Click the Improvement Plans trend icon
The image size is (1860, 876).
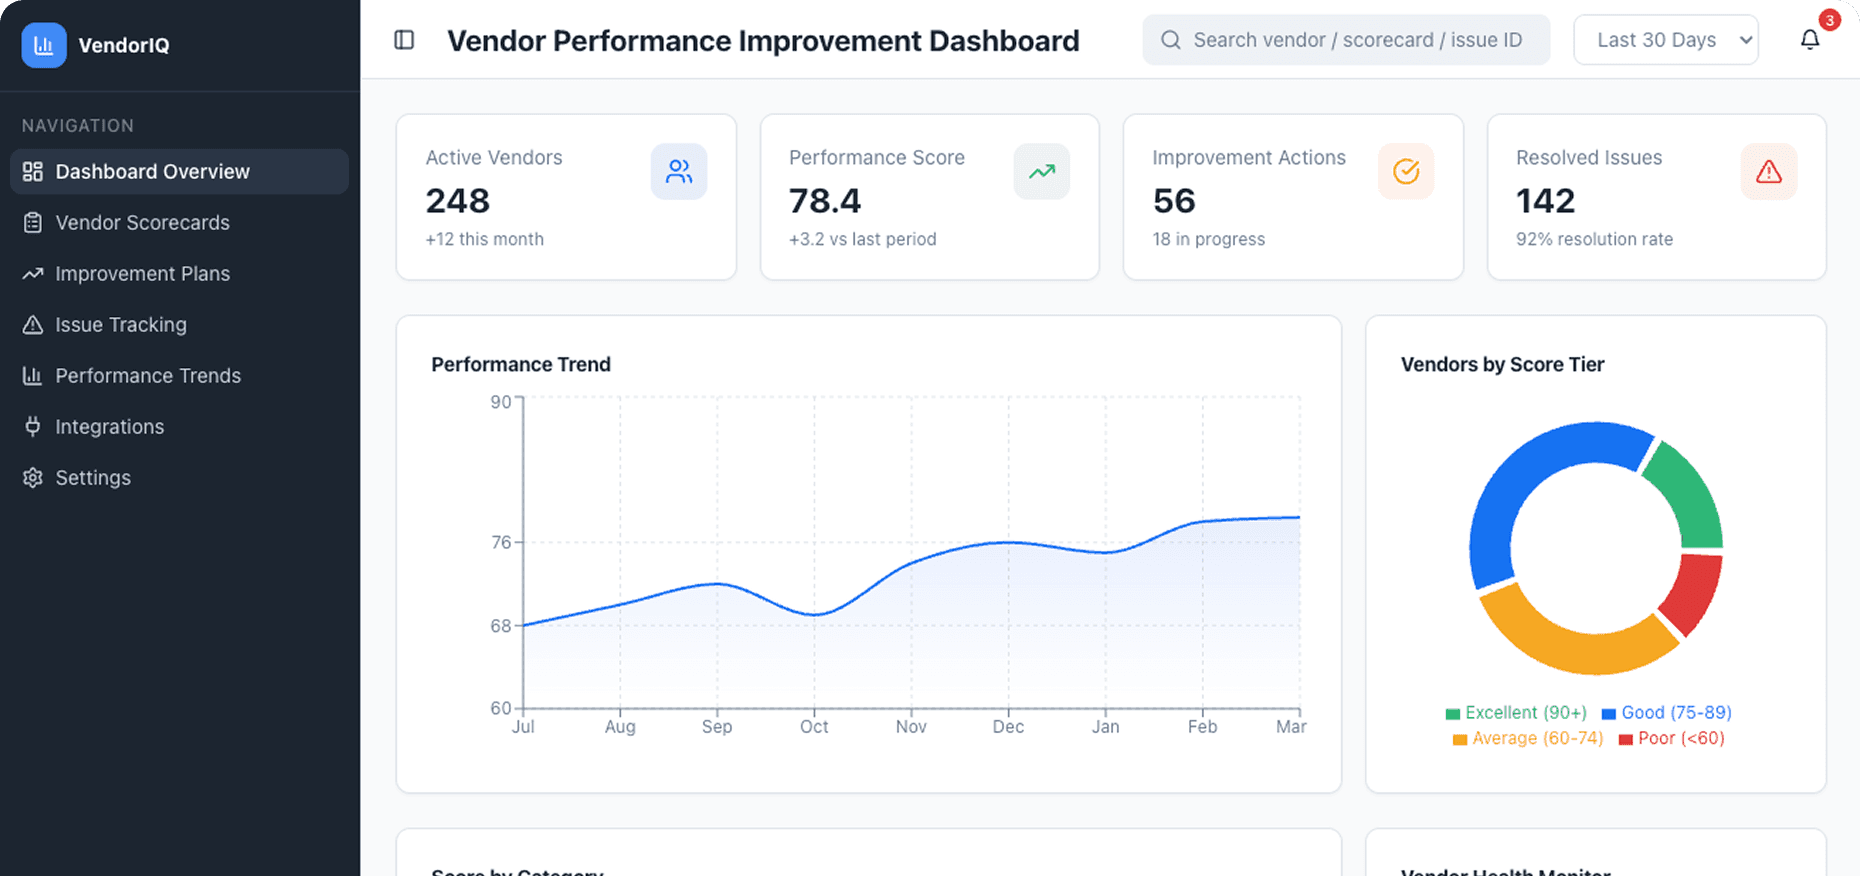coord(33,274)
